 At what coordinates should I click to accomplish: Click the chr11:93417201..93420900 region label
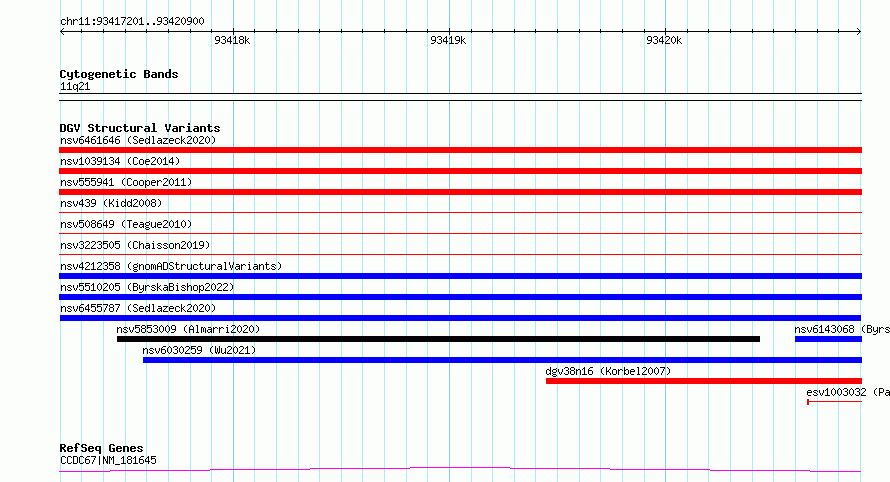132,22
